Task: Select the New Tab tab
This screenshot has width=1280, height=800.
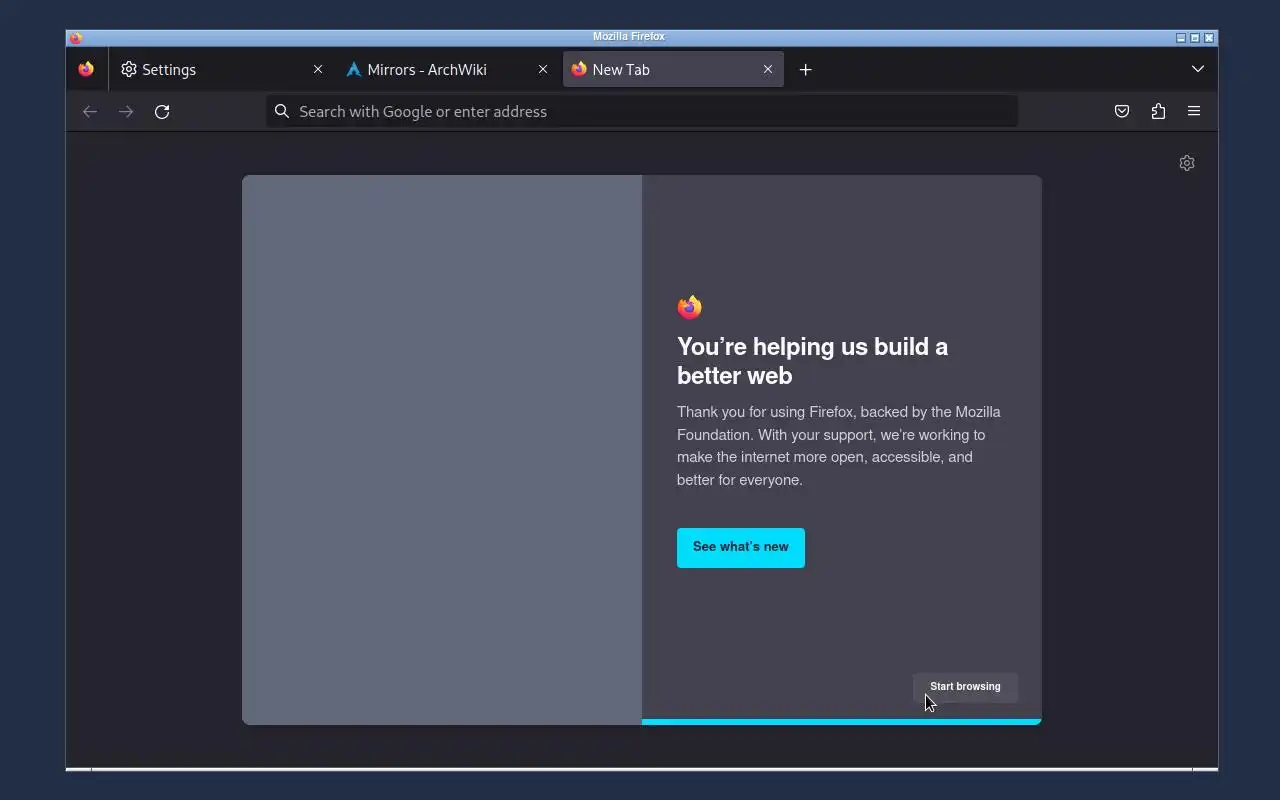Action: (673, 69)
